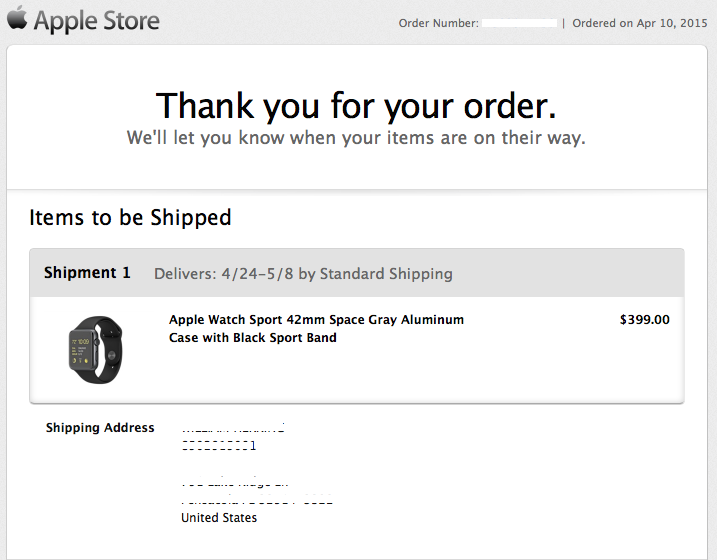Click the redacted second address line
The height and width of the screenshot is (560, 717).
coord(219,446)
